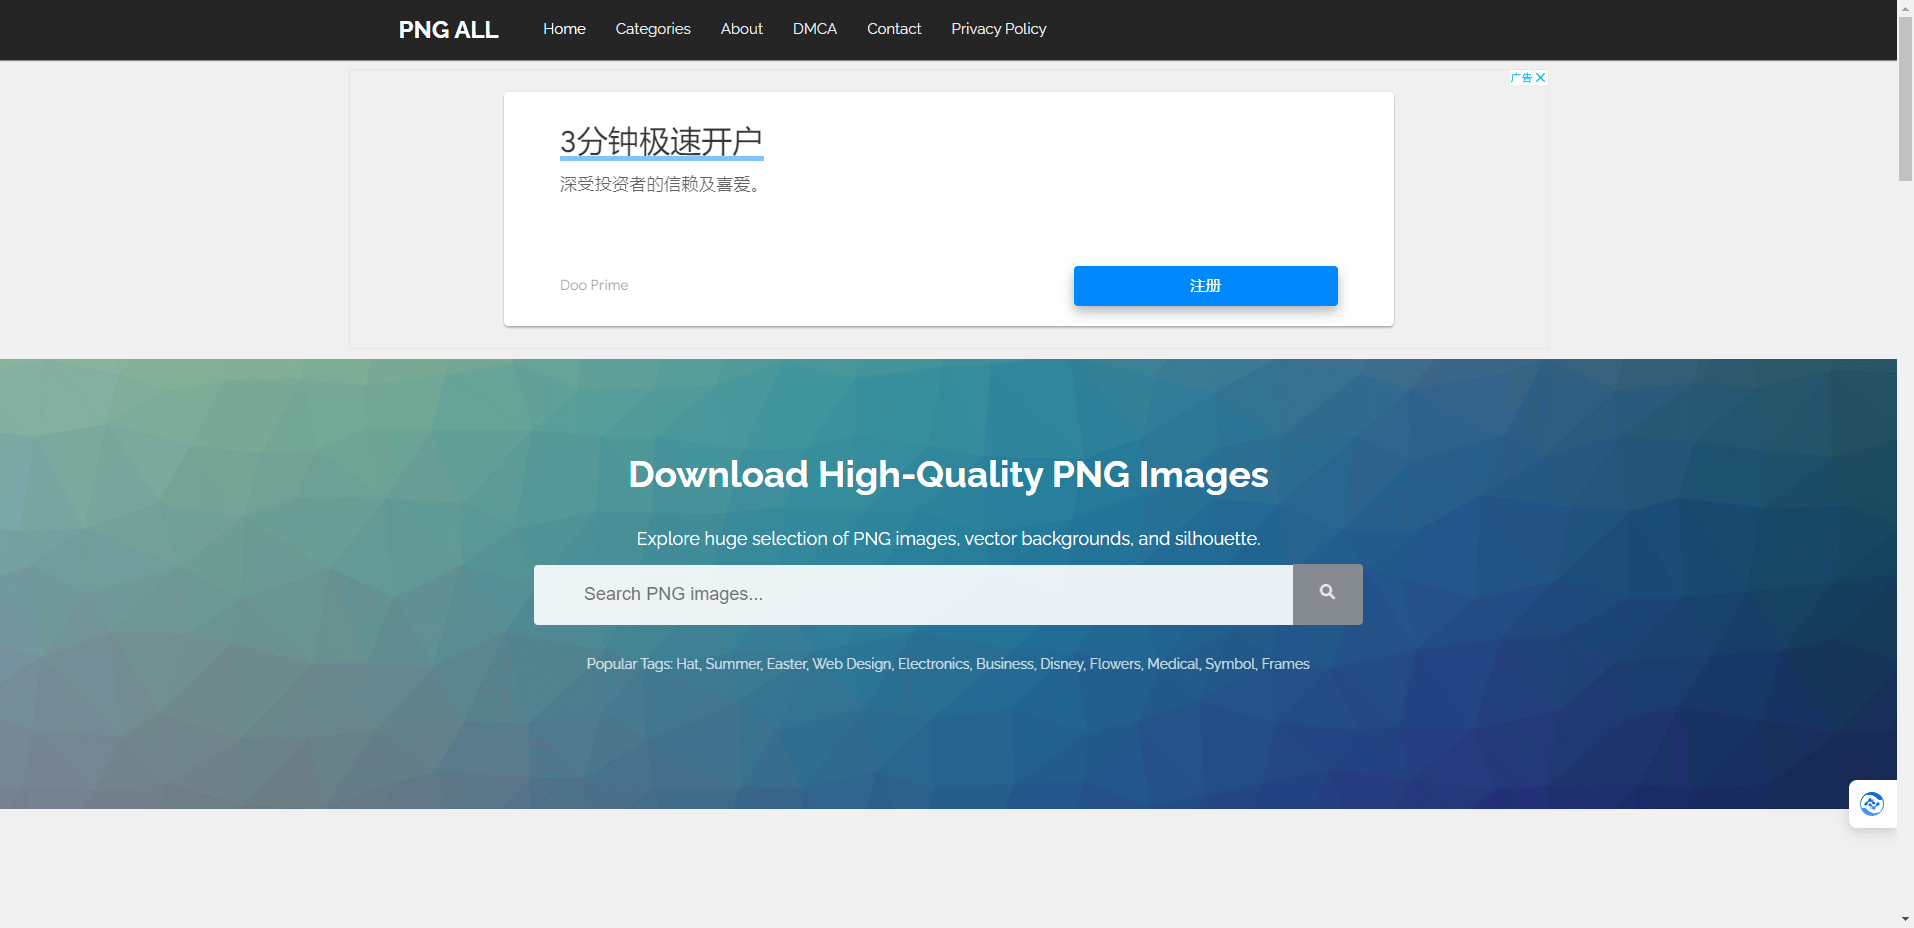Open the Categories navigation item
This screenshot has height=928, width=1914.
[x=652, y=29]
